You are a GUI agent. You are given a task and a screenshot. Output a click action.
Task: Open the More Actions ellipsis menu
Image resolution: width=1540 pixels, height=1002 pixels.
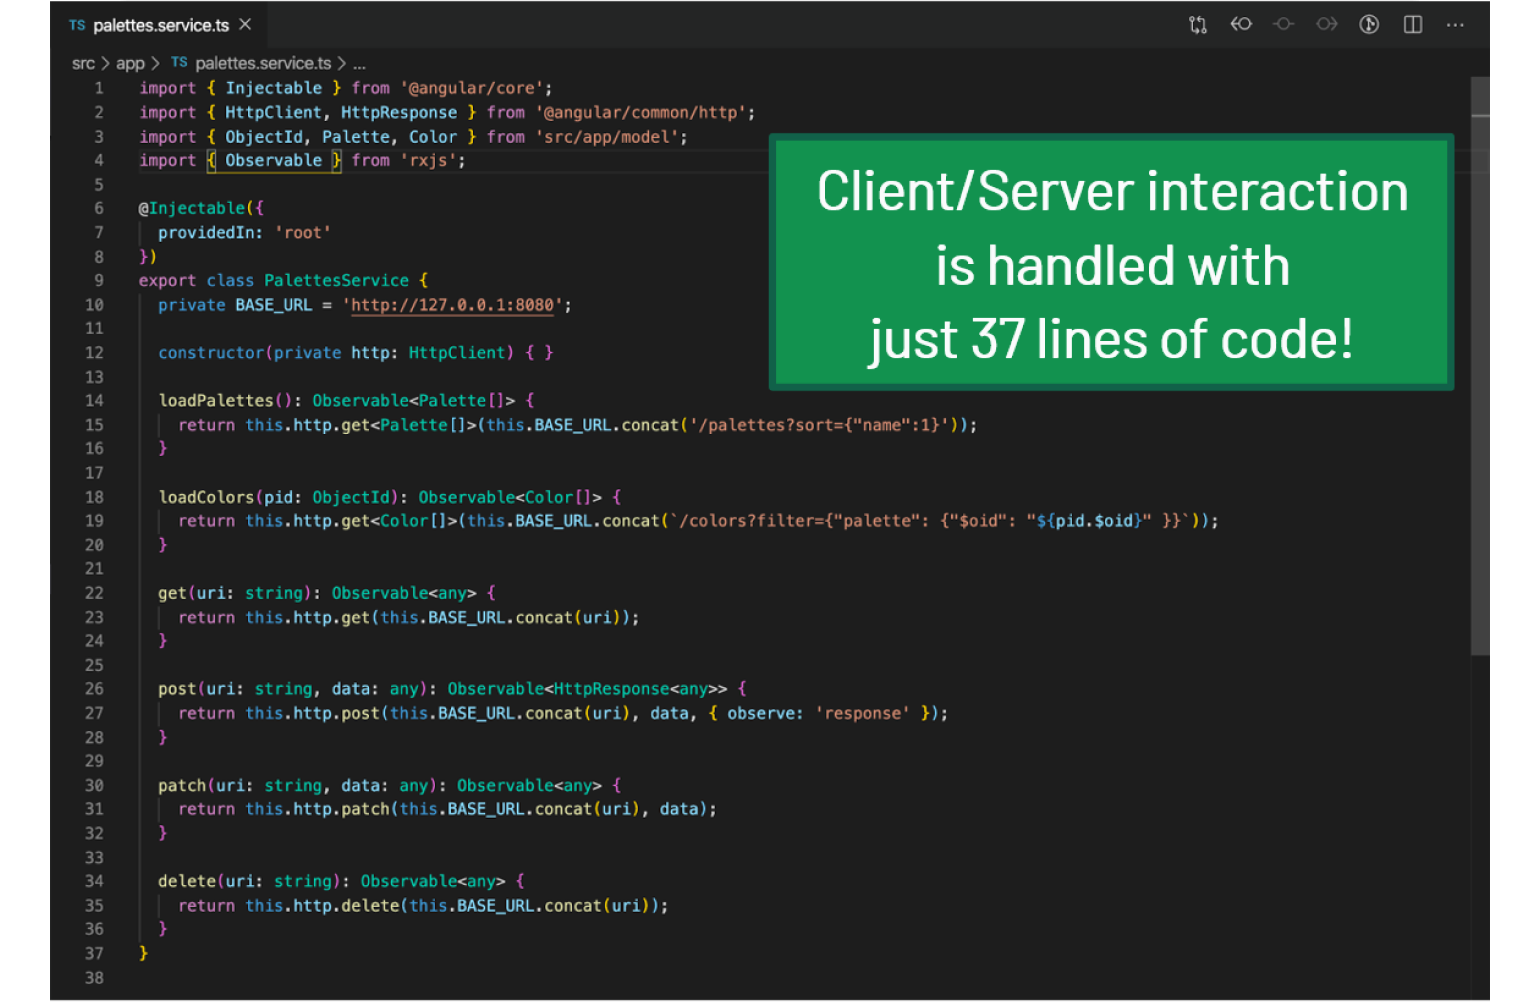click(x=1455, y=25)
